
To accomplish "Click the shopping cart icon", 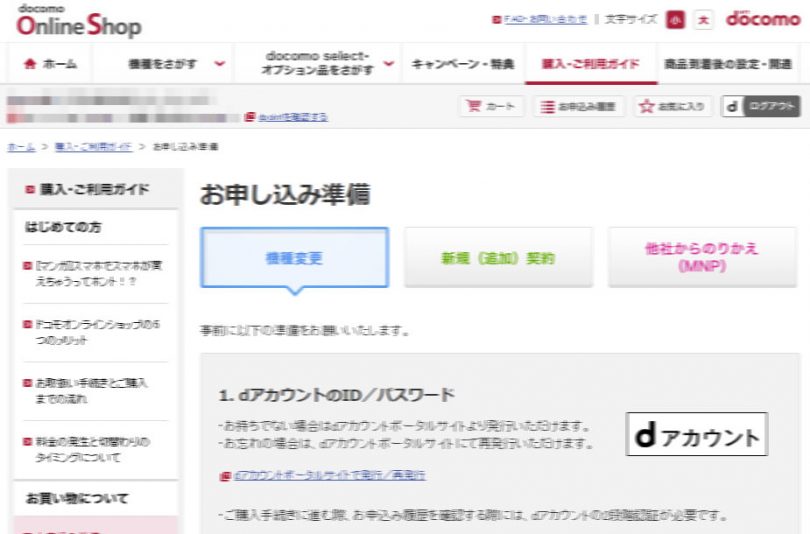I will 473,106.
